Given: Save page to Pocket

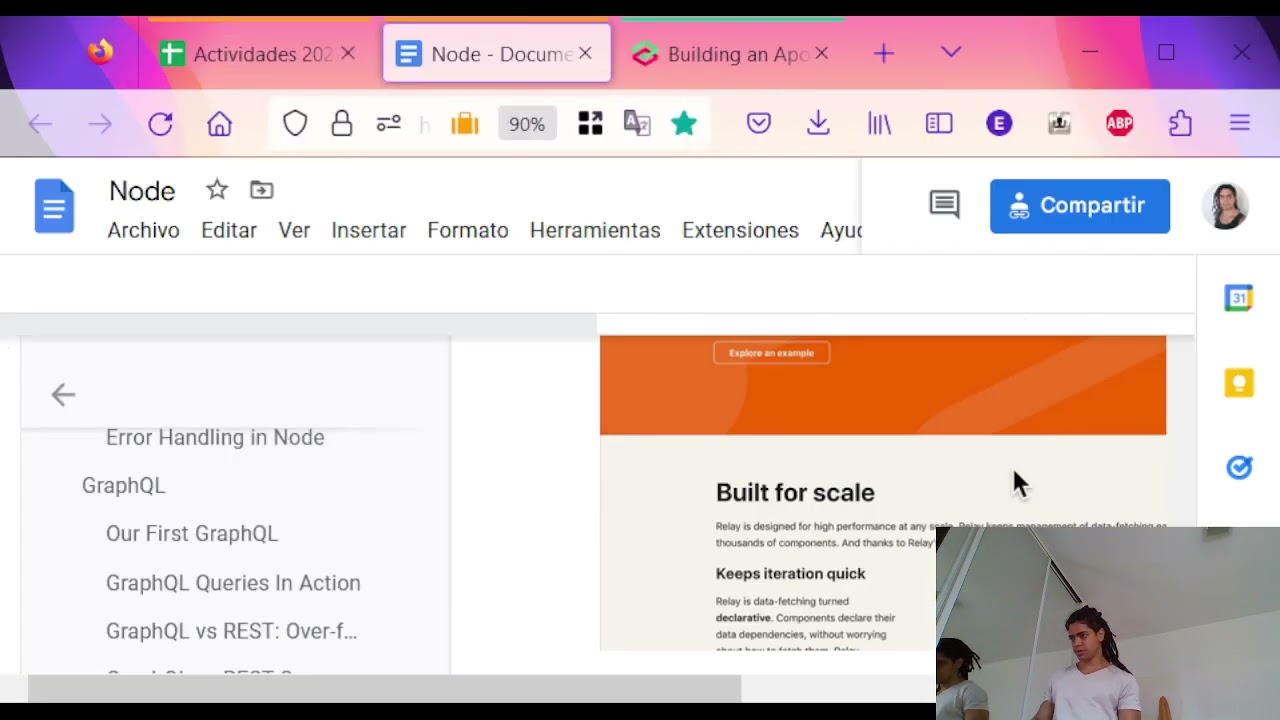Looking at the screenshot, I should (x=759, y=124).
